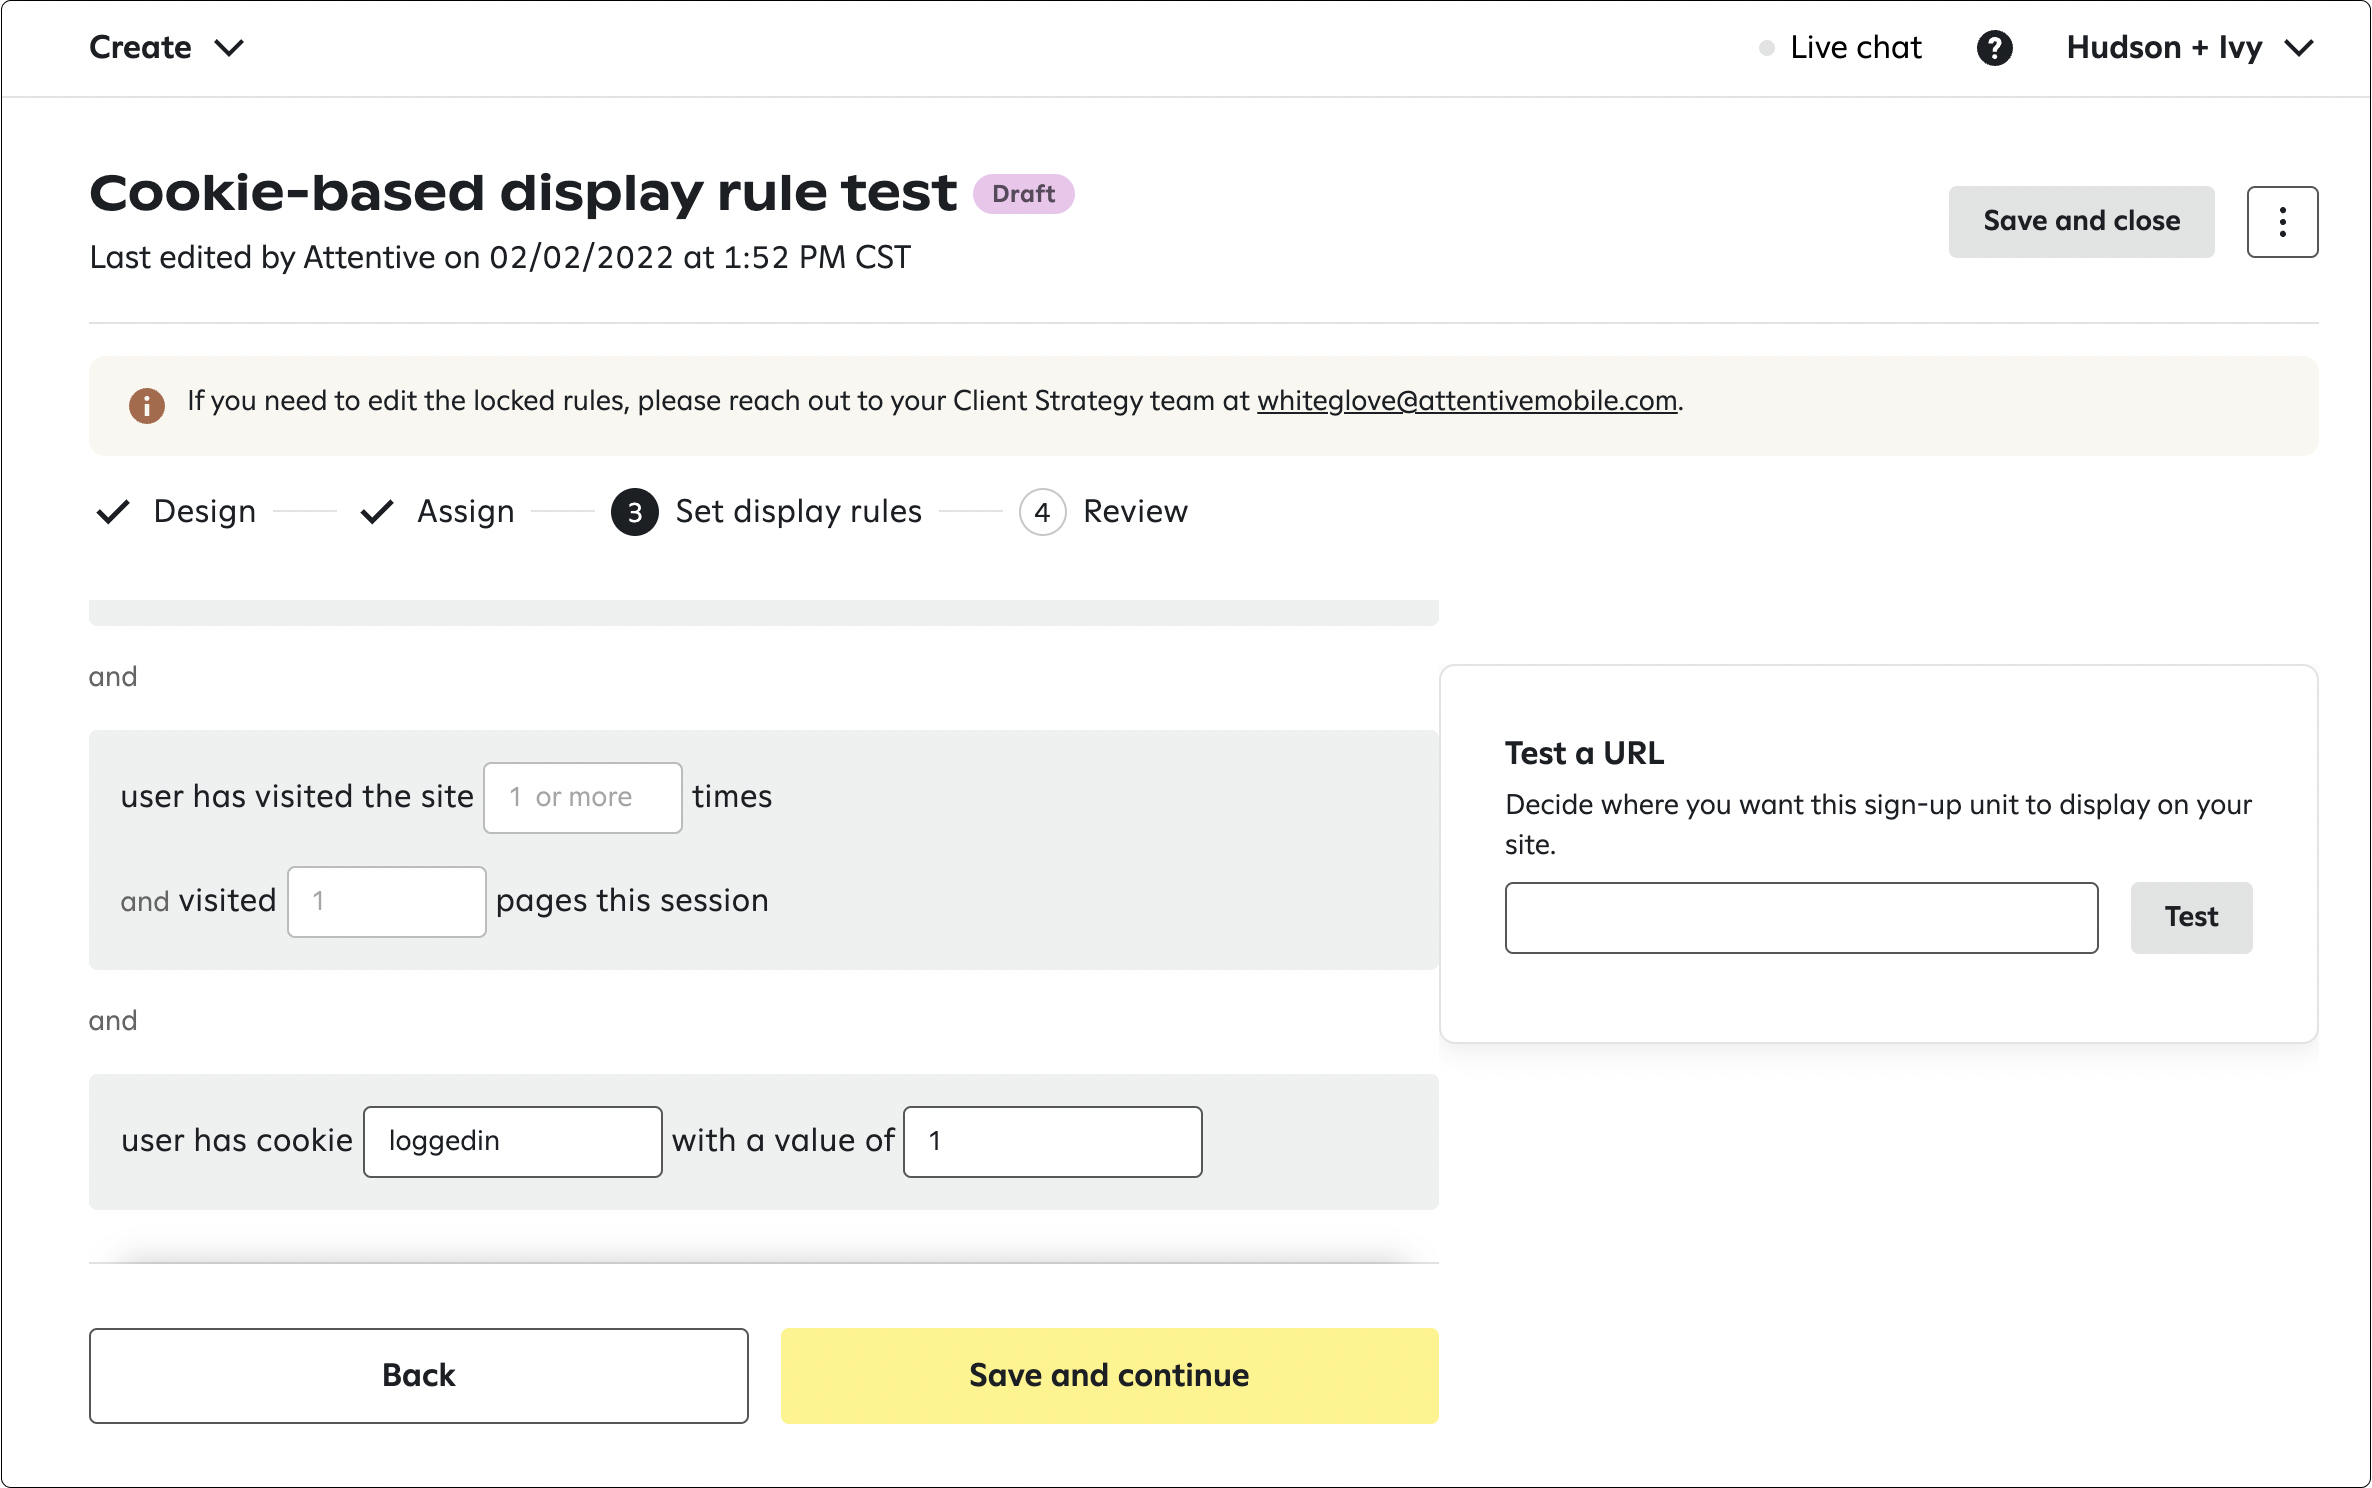Screen dimensions: 2372x1488
Task: Open the help question mark icon
Action: (x=1994, y=48)
